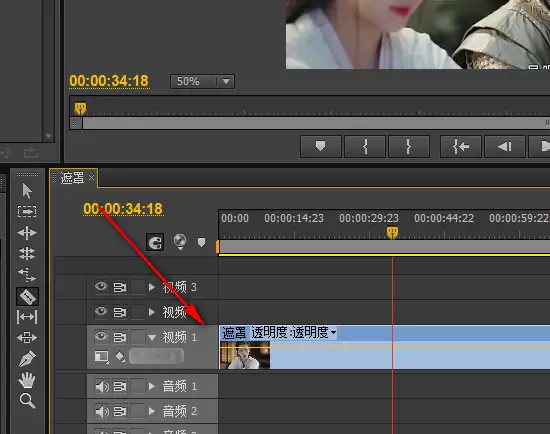Select the Zoom magnifier tool
Screen dimensions: 550x434
pos(27,401)
